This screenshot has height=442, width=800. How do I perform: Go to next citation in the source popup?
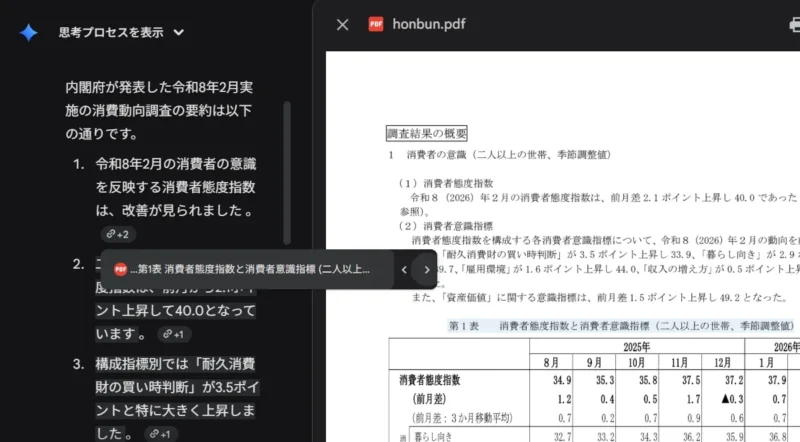click(427, 269)
